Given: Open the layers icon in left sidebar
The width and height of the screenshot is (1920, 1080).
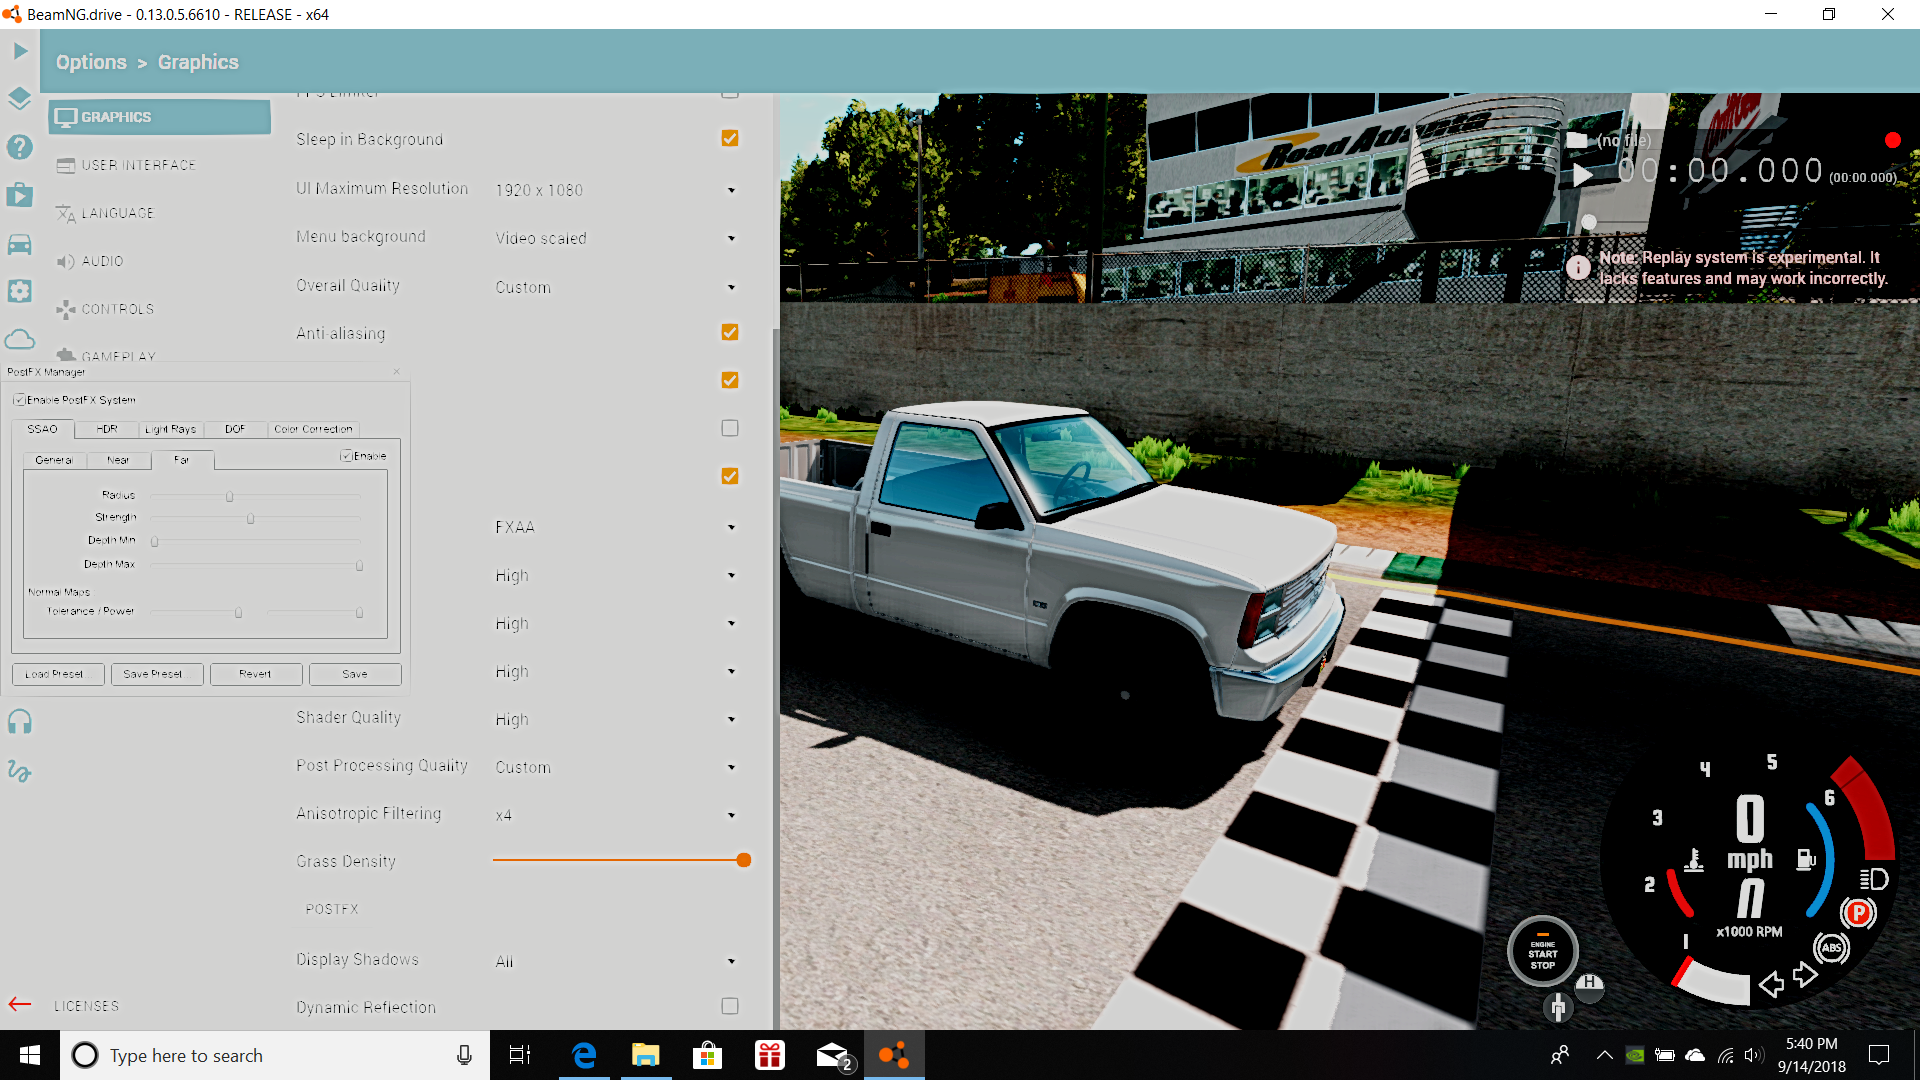Looking at the screenshot, I should point(20,98).
